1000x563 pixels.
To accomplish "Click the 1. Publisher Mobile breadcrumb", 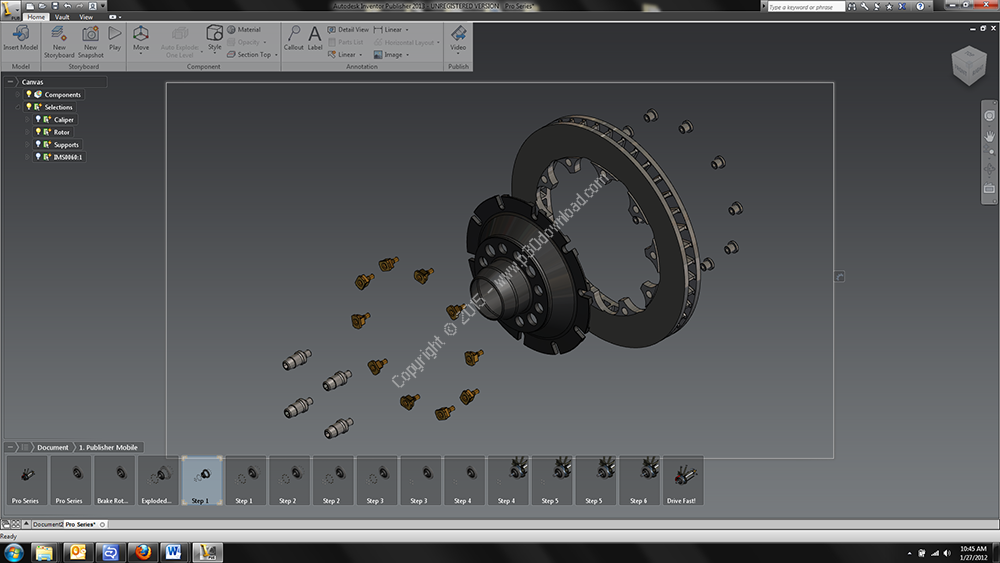I will tap(108, 447).
